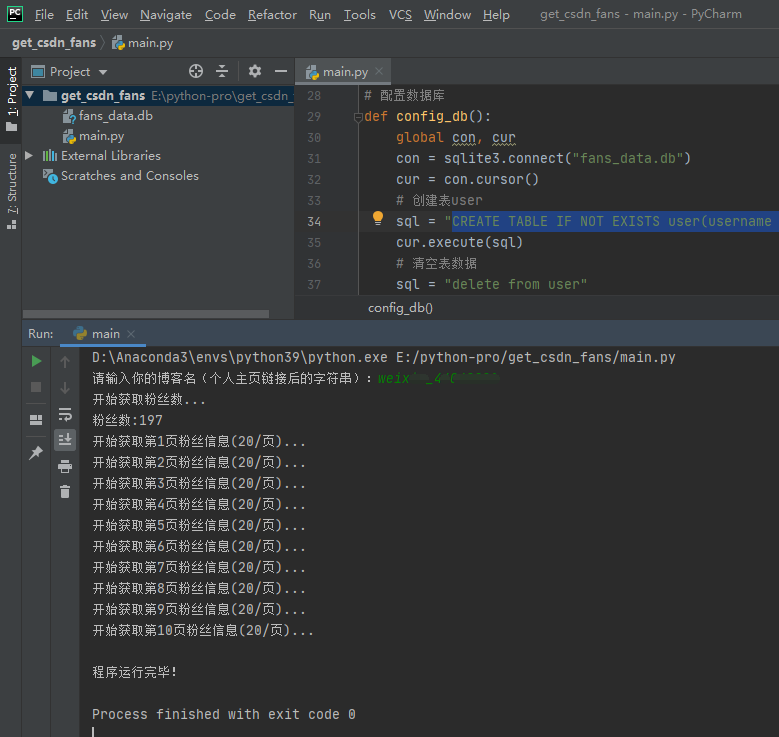Click Restore Layout icon in Run toolbar
Image resolution: width=779 pixels, height=737 pixels.
point(36,420)
